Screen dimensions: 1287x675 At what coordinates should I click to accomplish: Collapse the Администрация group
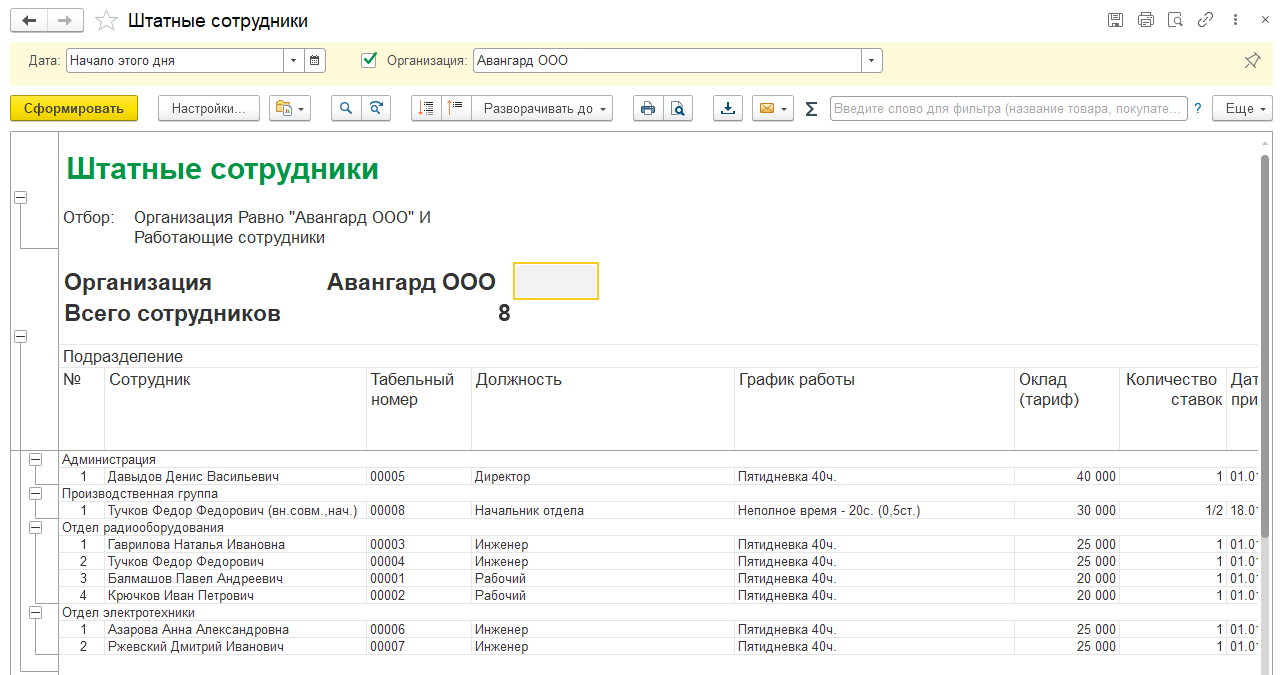(36, 460)
